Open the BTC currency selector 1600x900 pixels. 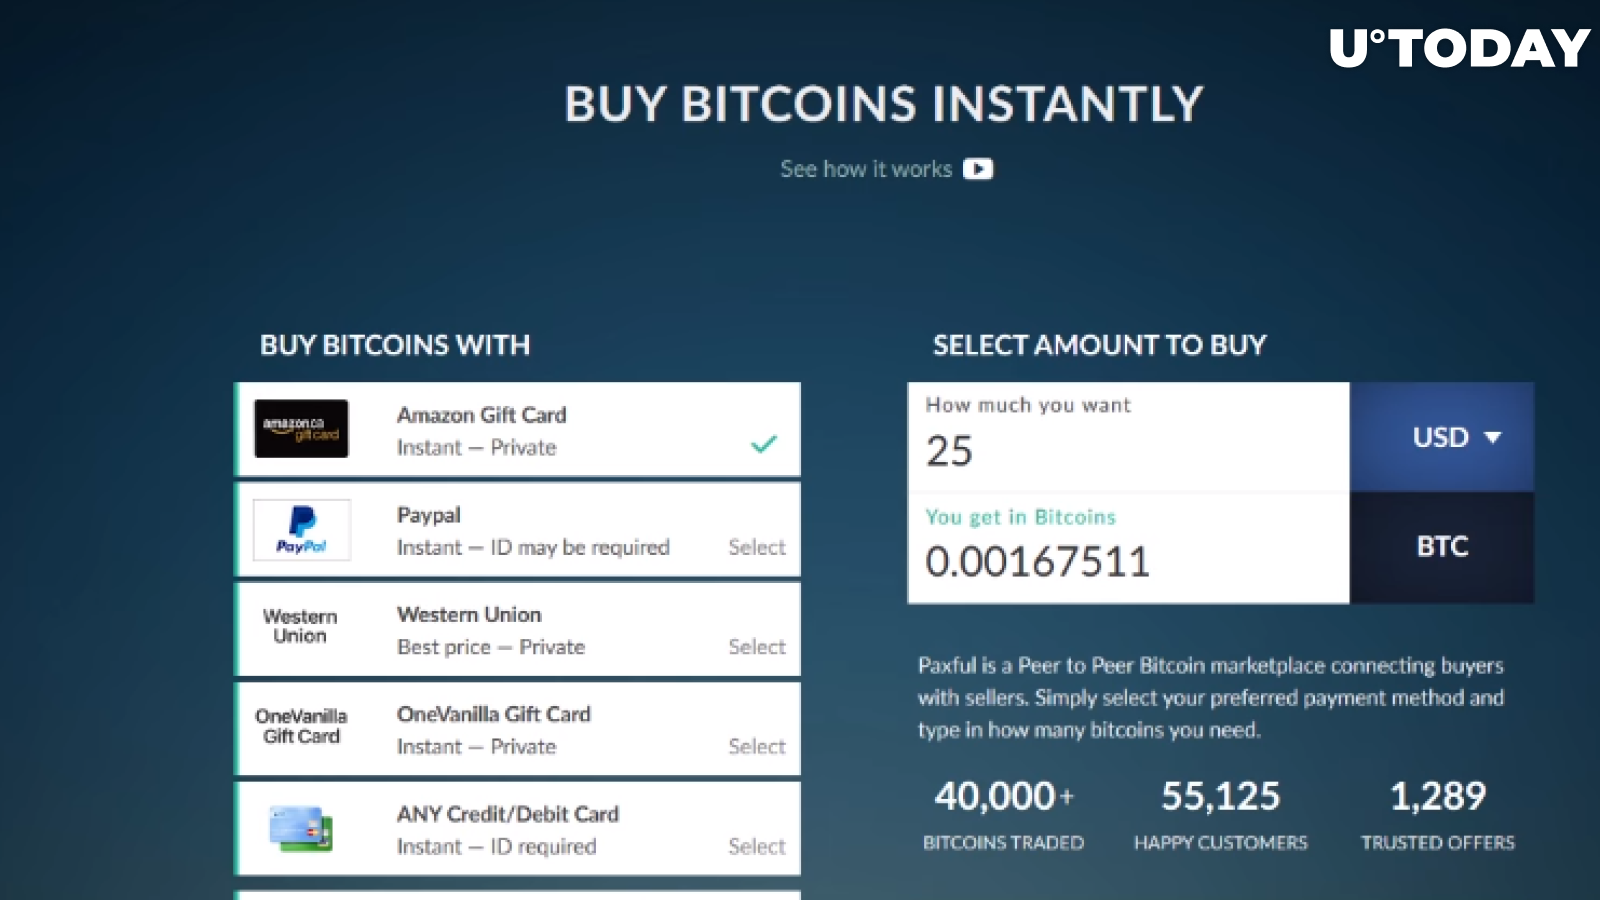point(1442,547)
